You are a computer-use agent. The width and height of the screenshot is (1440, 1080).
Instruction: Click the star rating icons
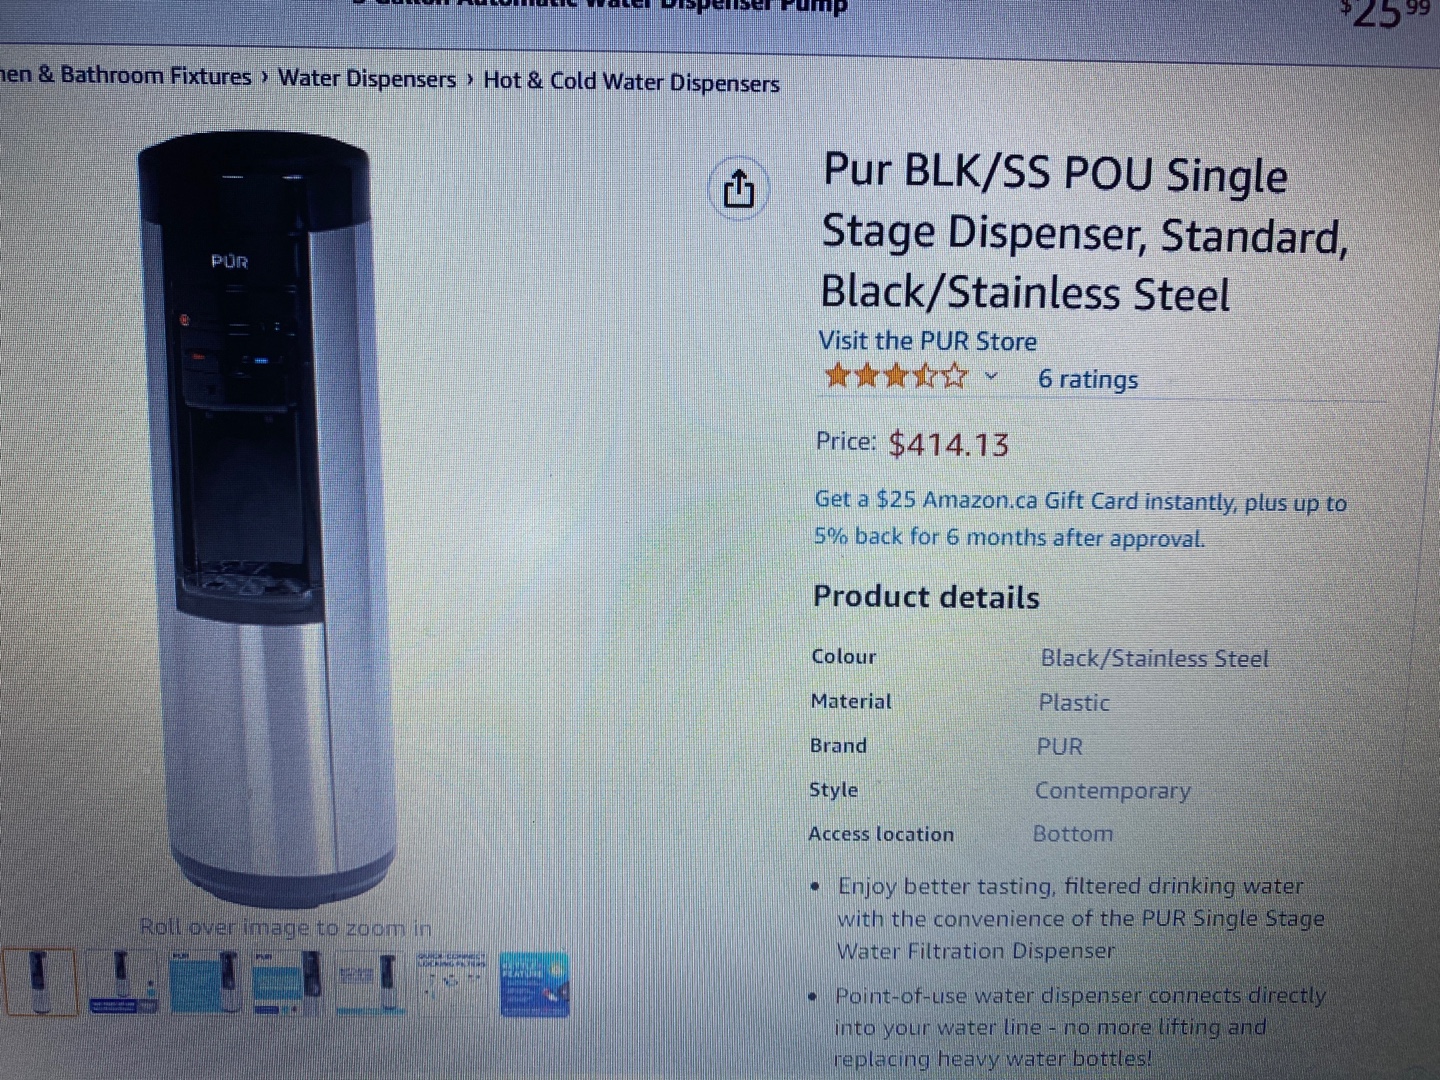[896, 376]
